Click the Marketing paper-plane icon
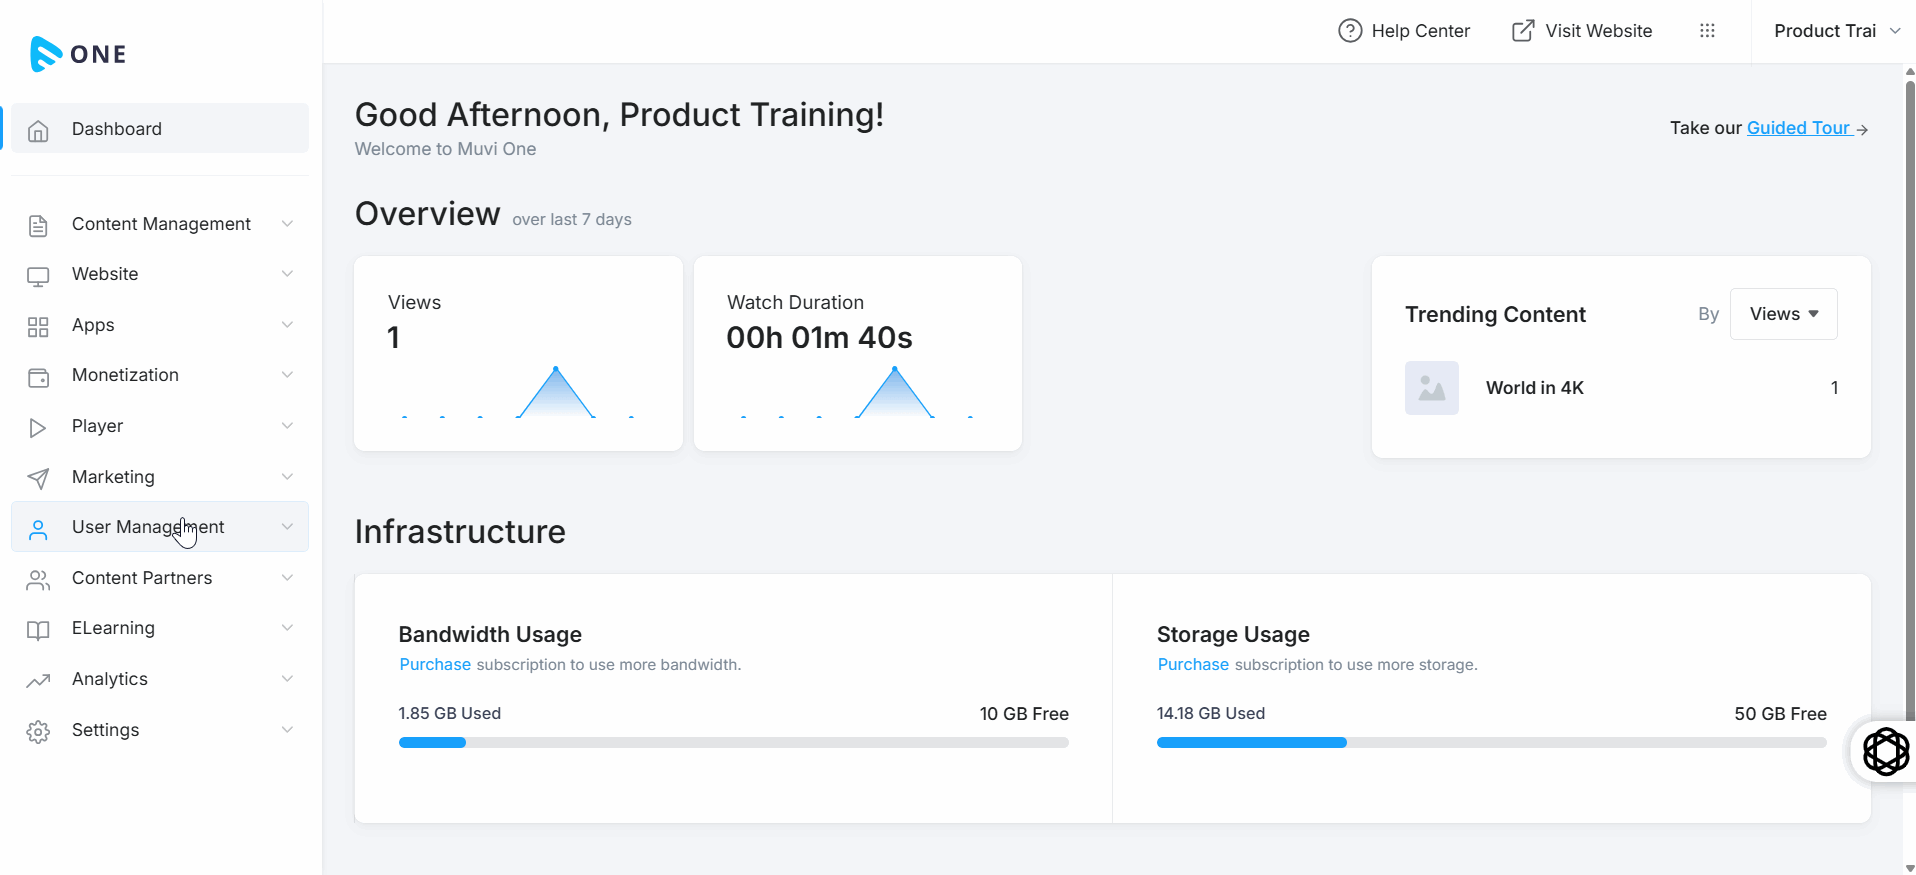This screenshot has height=875, width=1916. coord(38,478)
